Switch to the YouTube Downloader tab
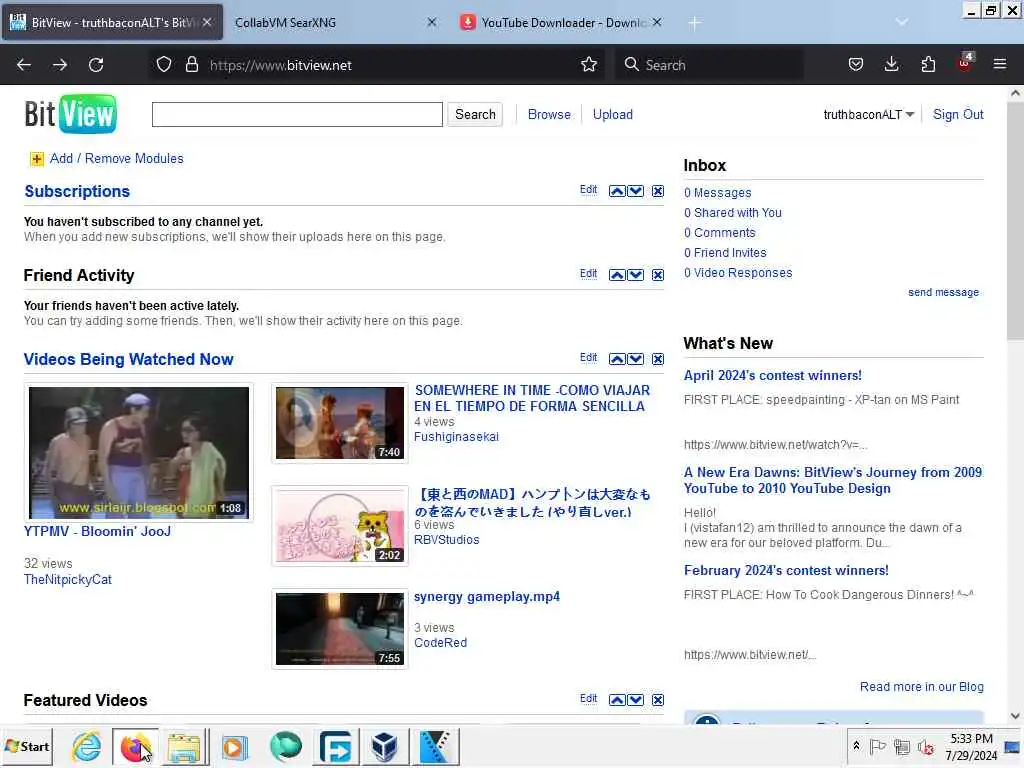 [563, 22]
